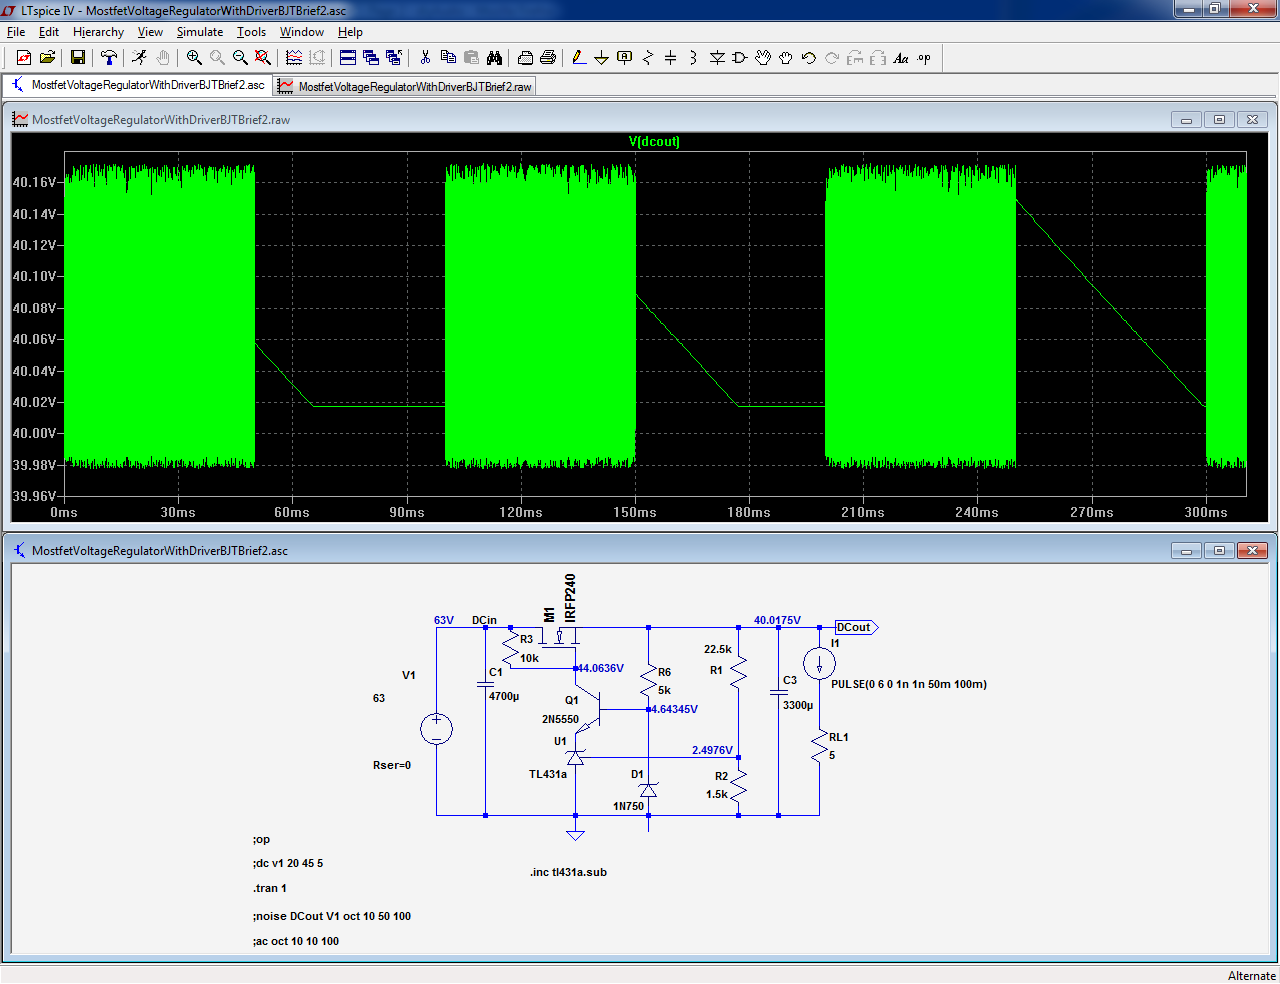Click the ;noise DCout V1 oct 10 50 100 comment

(332, 916)
